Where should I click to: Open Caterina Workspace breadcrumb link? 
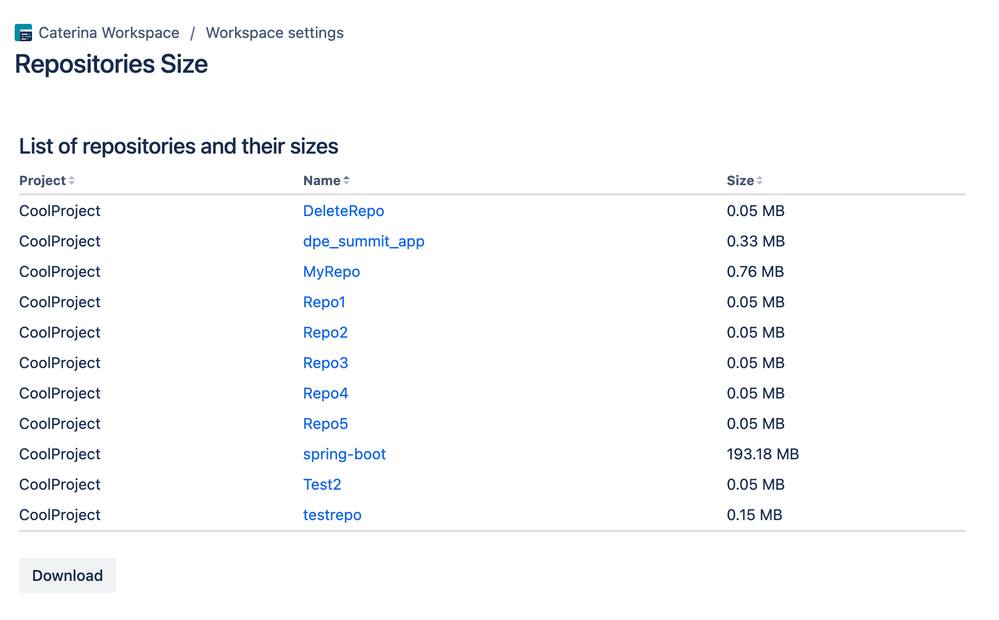pos(109,33)
